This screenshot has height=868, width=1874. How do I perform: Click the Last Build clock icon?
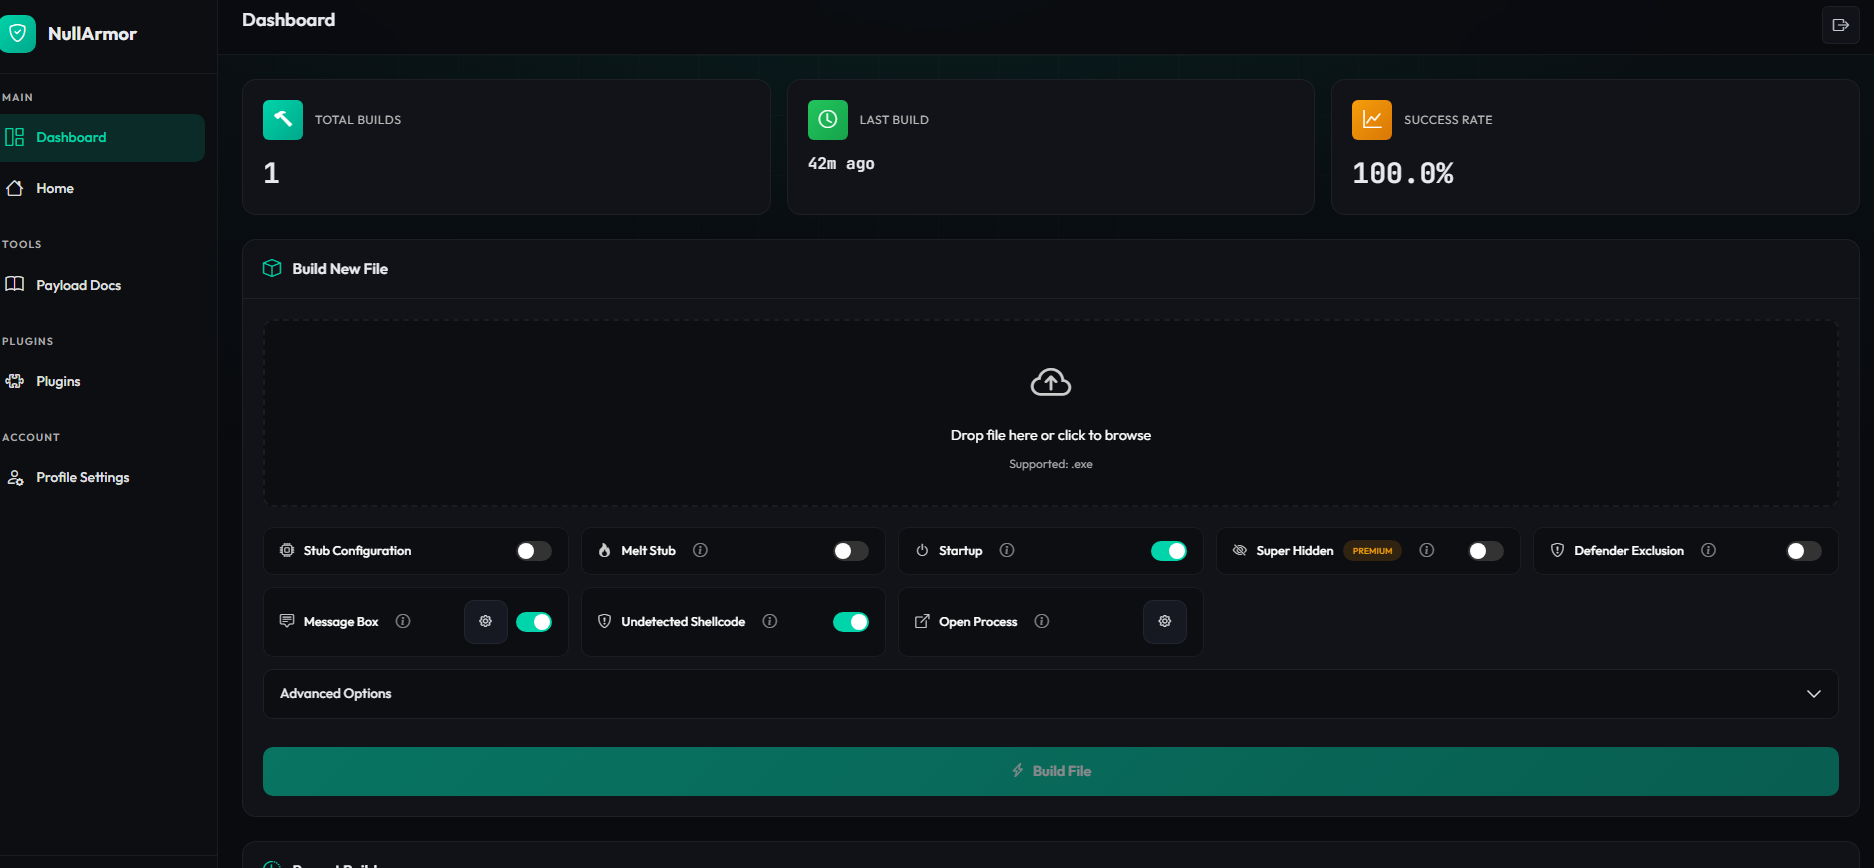pyautogui.click(x=828, y=120)
